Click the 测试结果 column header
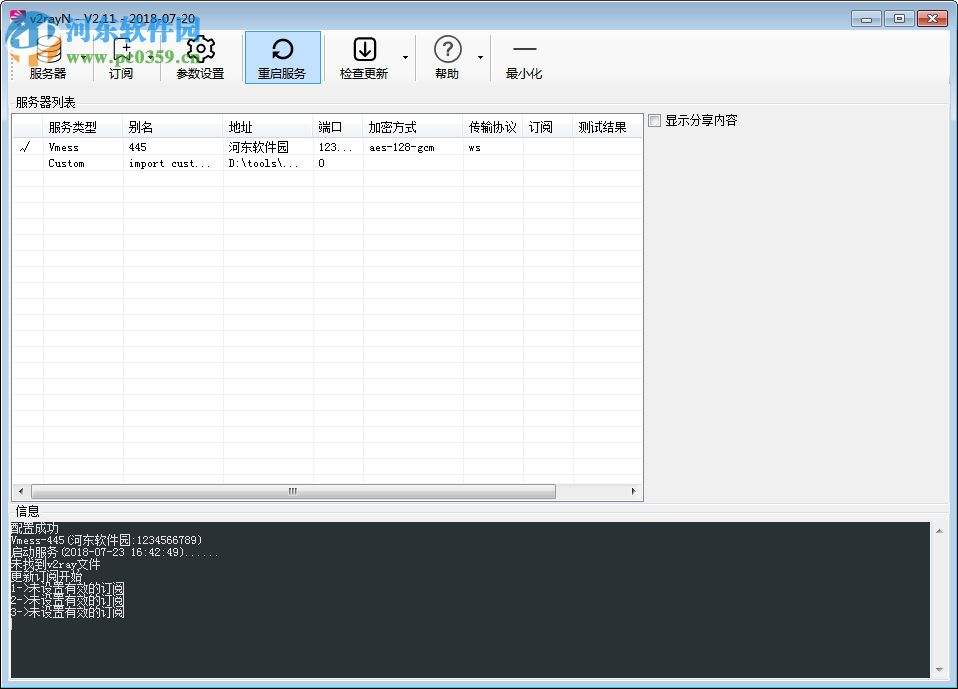The width and height of the screenshot is (958, 689). coord(607,127)
